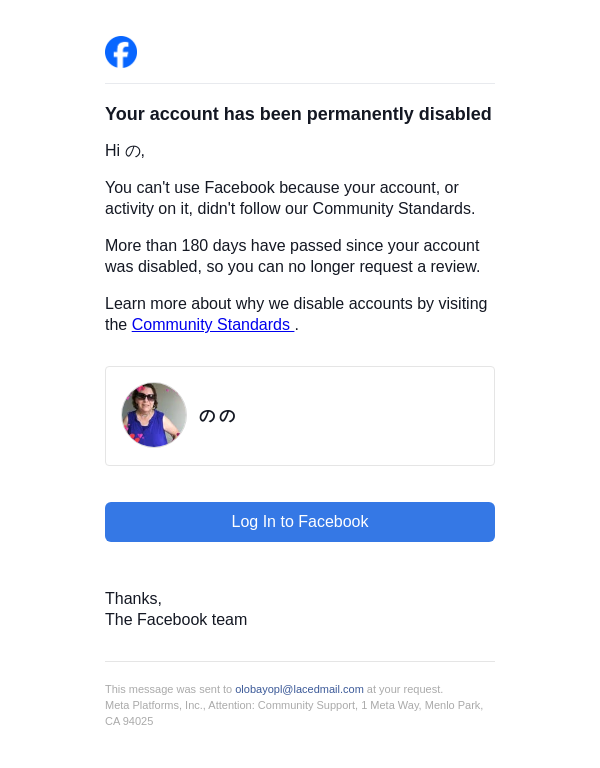Viewport: 600px width, 768px height.
Task: Click the Log In to Facebook button
Action: pyautogui.click(x=300, y=522)
